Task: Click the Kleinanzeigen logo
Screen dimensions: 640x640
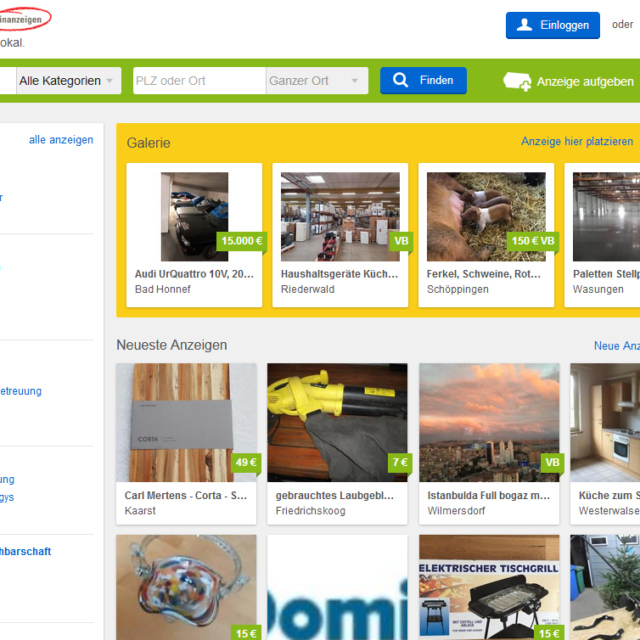Action: pos(24,19)
